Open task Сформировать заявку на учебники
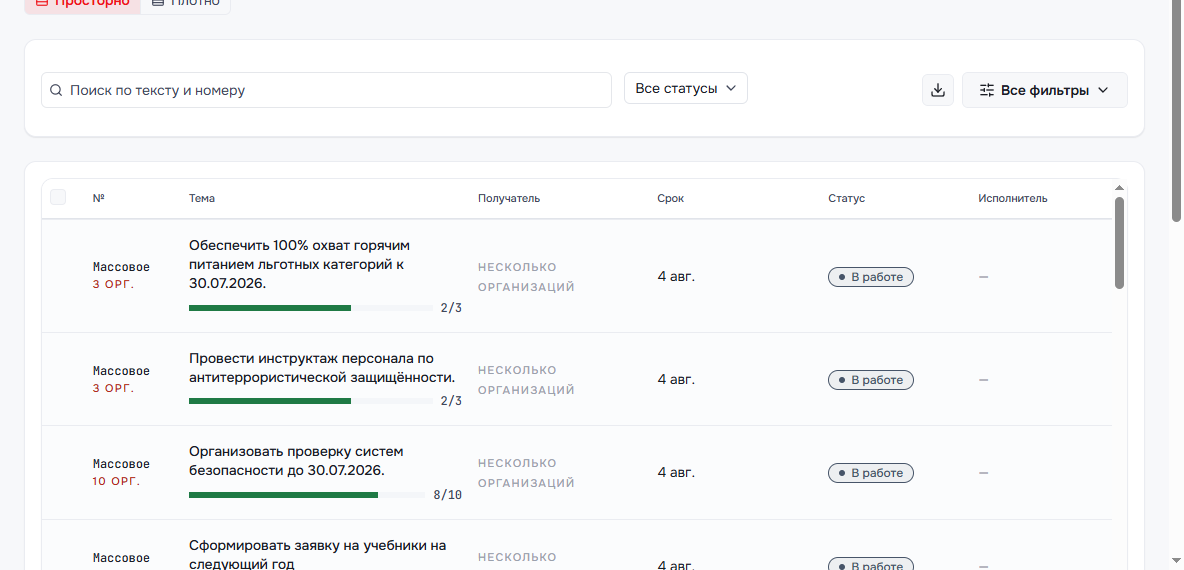Screen dimensions: 1184x570 (x=317, y=554)
